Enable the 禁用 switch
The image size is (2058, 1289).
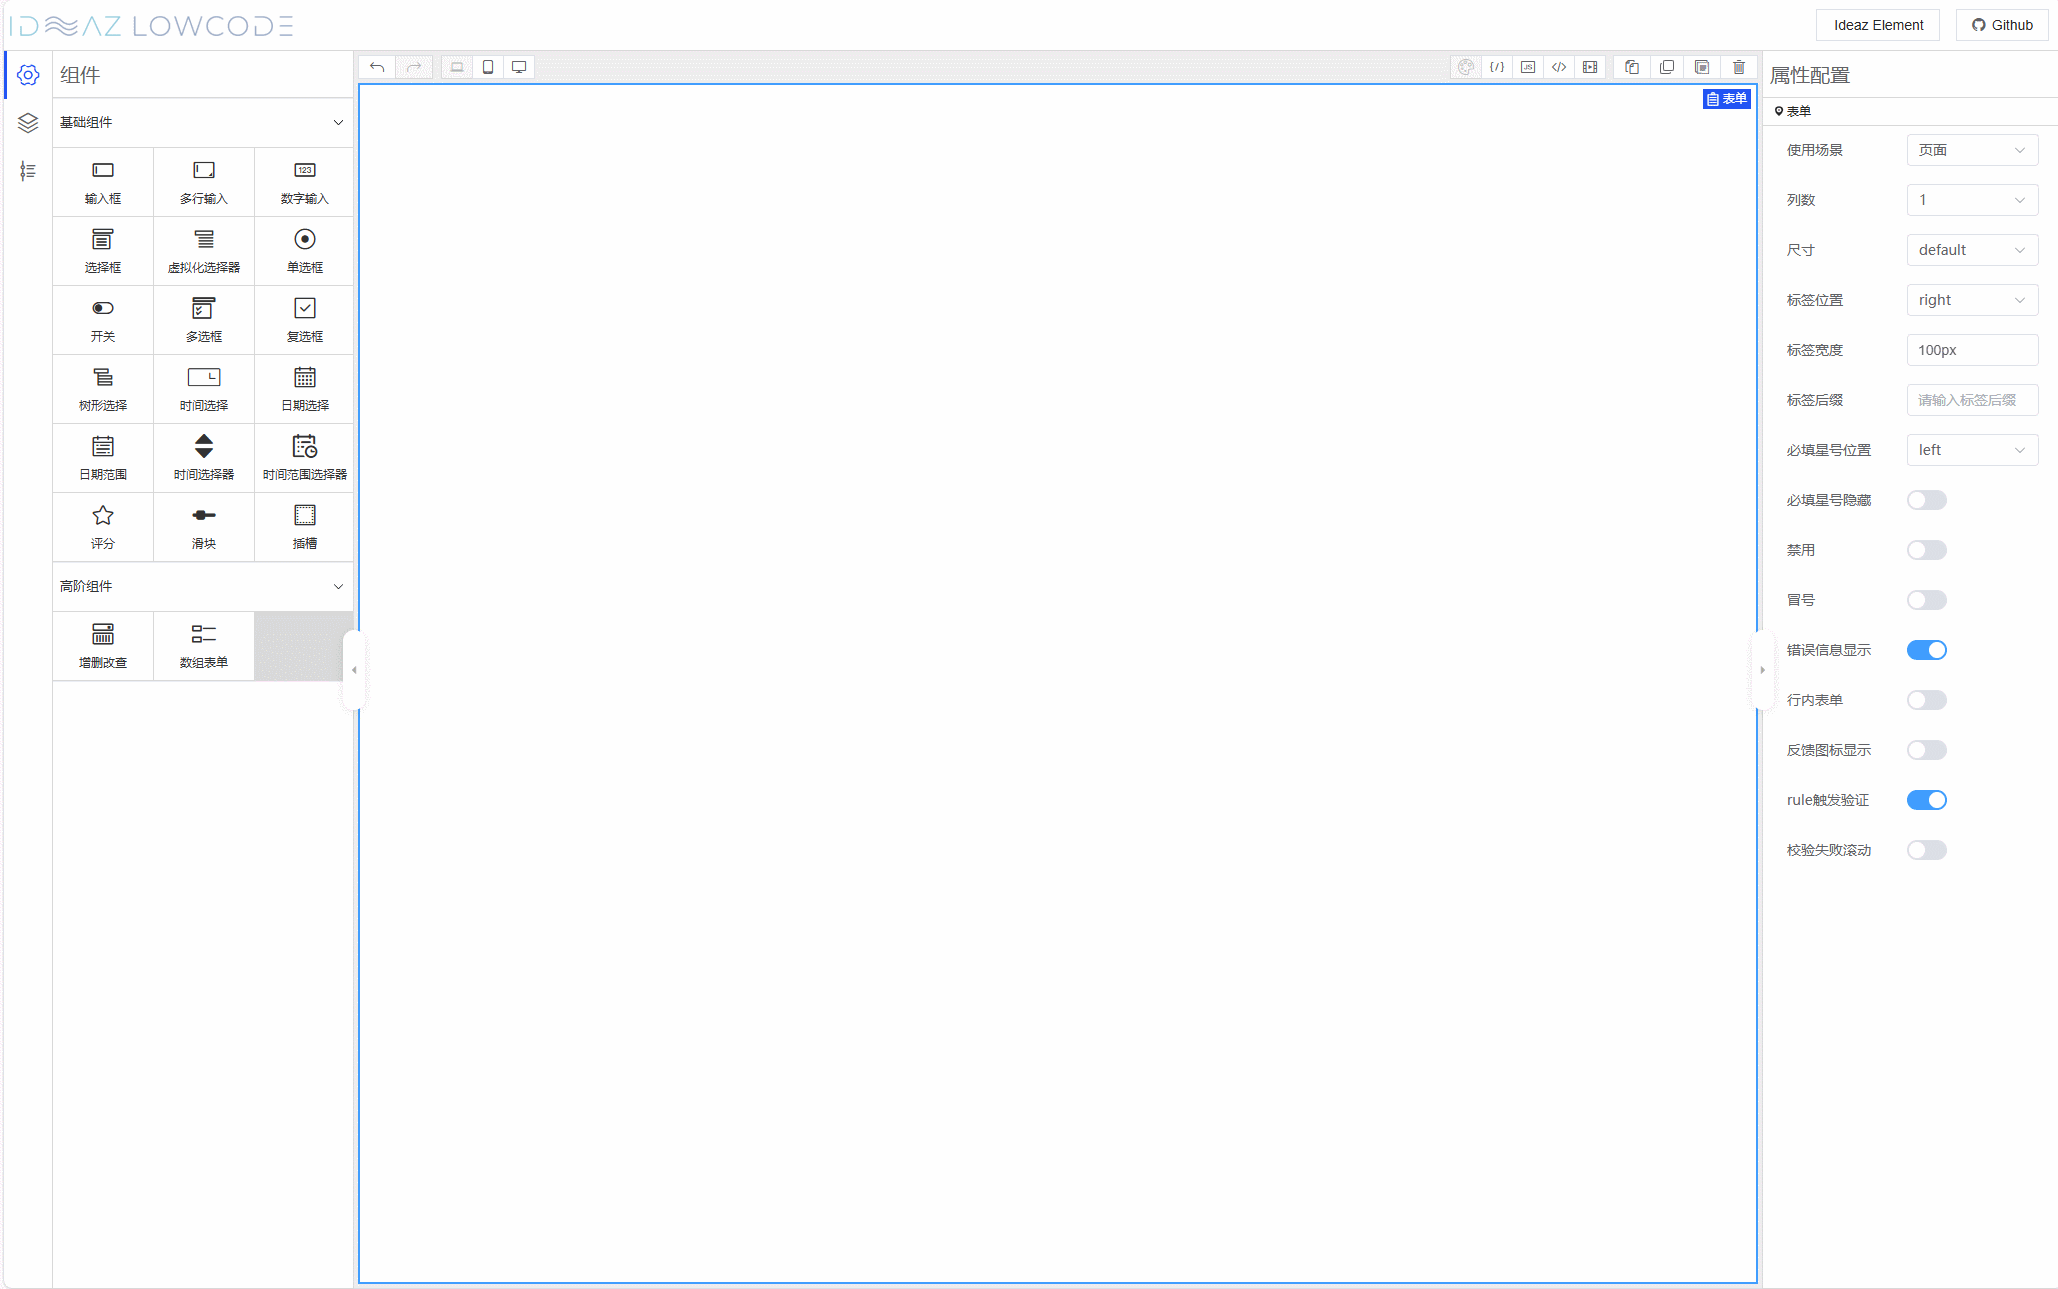coord(1926,550)
